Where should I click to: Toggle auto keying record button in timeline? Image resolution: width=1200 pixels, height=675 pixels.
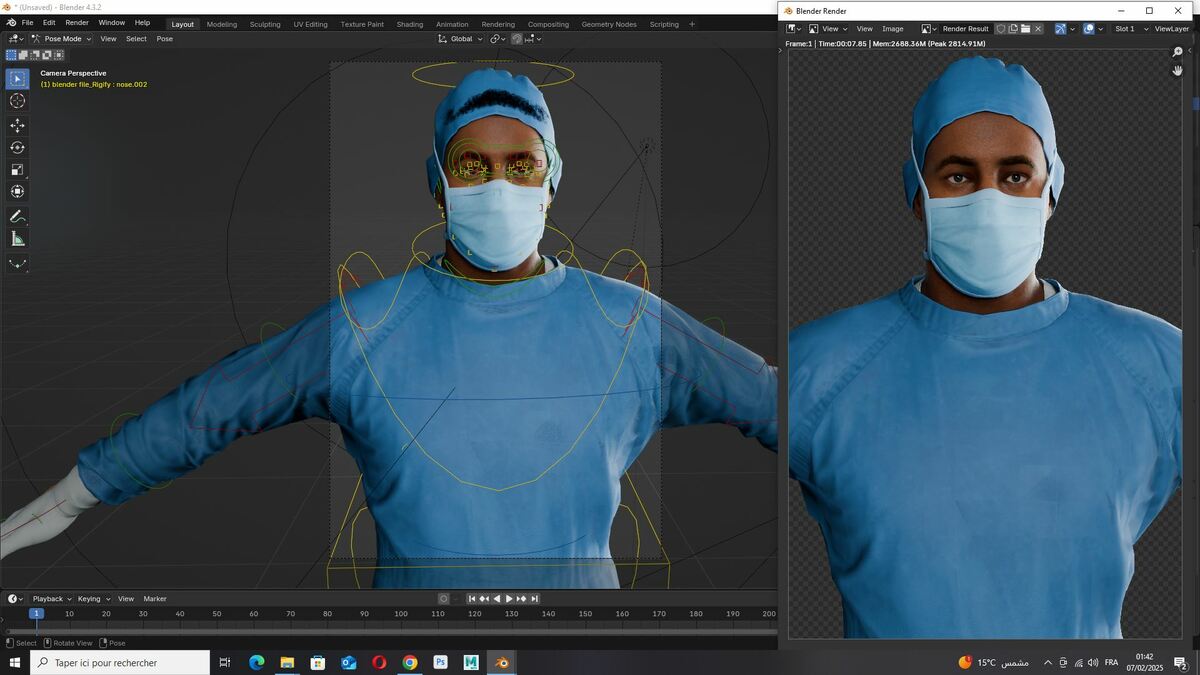[x=443, y=599]
